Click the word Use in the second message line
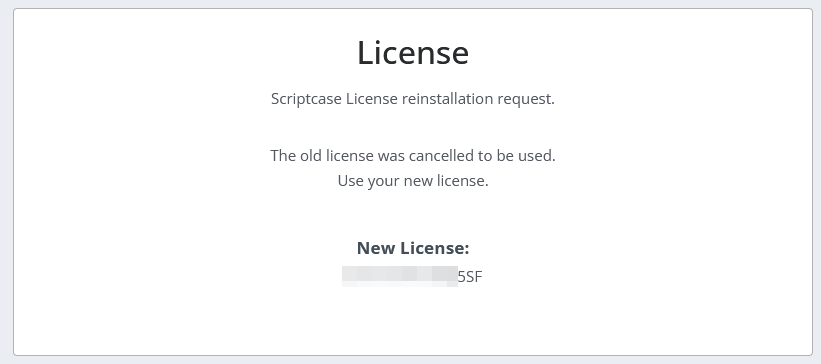The height and width of the screenshot is (364, 821). pyautogui.click(x=350, y=181)
